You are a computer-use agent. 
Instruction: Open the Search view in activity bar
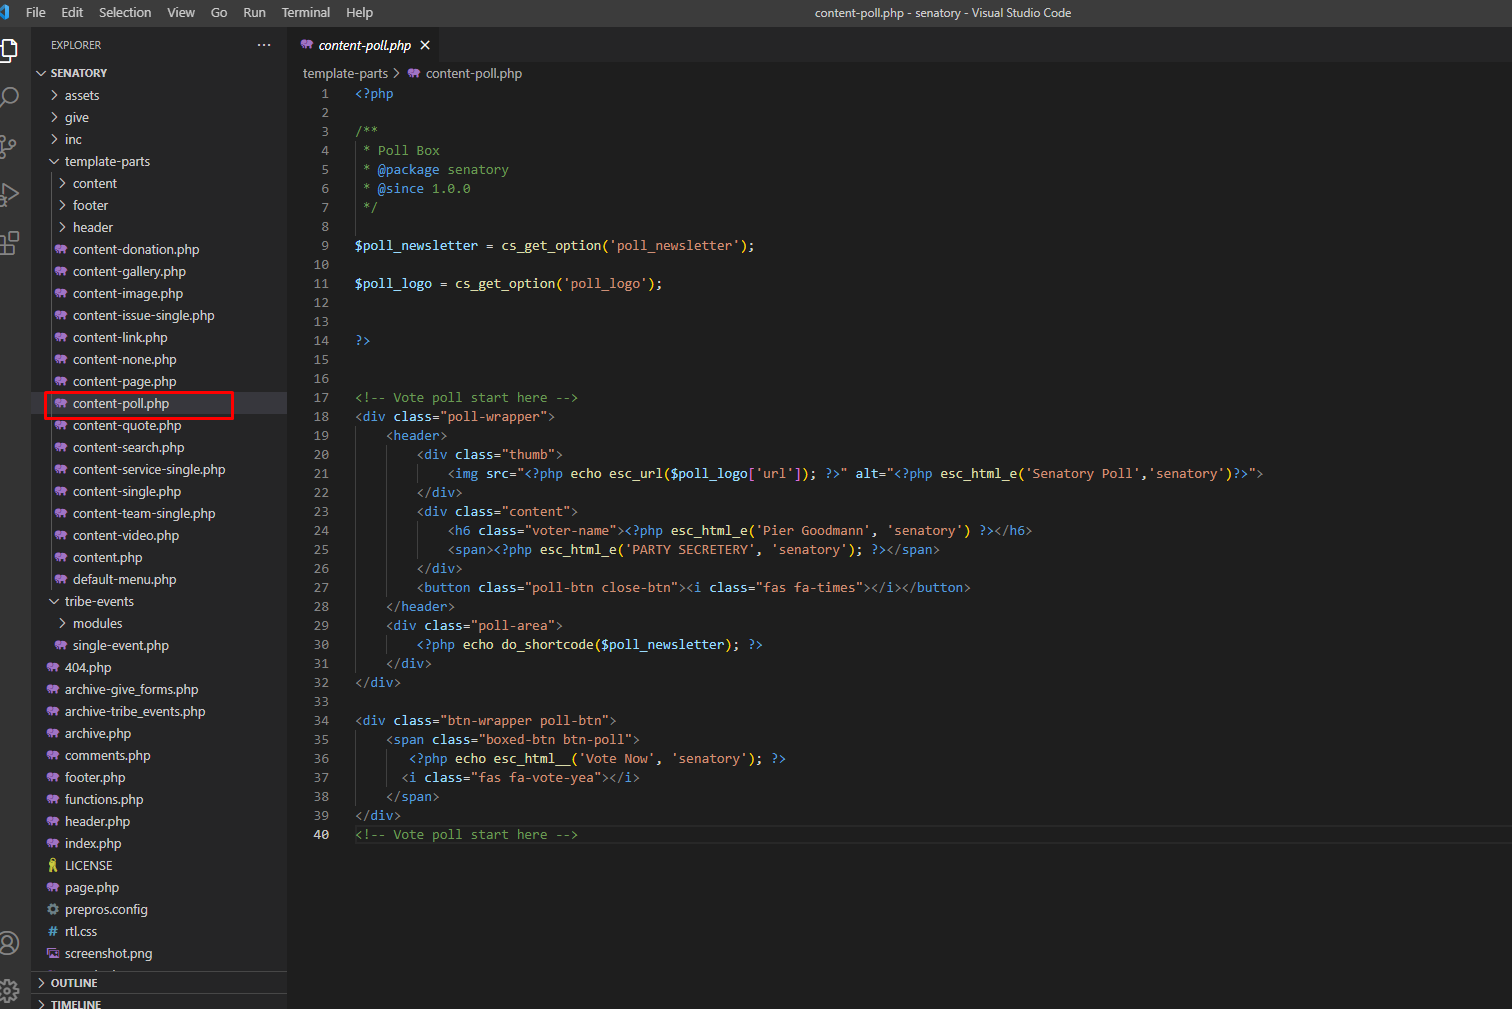click(9, 97)
